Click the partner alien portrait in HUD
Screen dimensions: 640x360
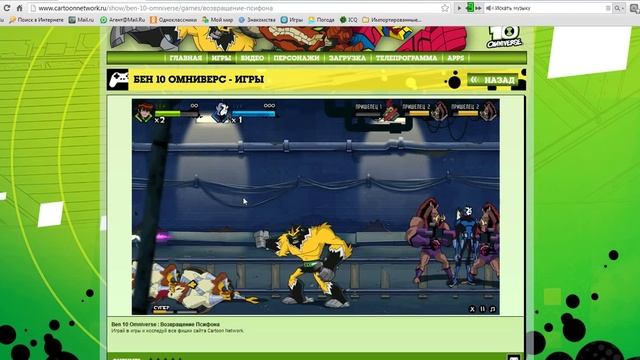coord(221,112)
